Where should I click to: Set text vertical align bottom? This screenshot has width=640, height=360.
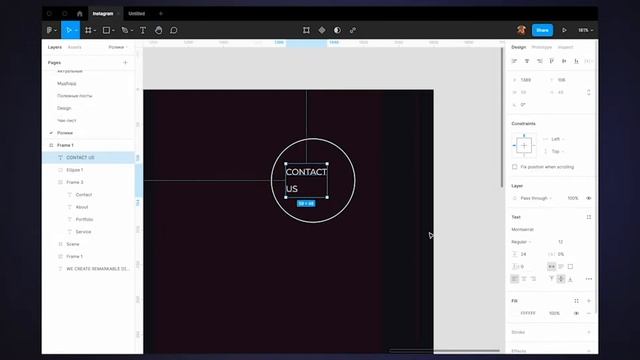click(571, 279)
